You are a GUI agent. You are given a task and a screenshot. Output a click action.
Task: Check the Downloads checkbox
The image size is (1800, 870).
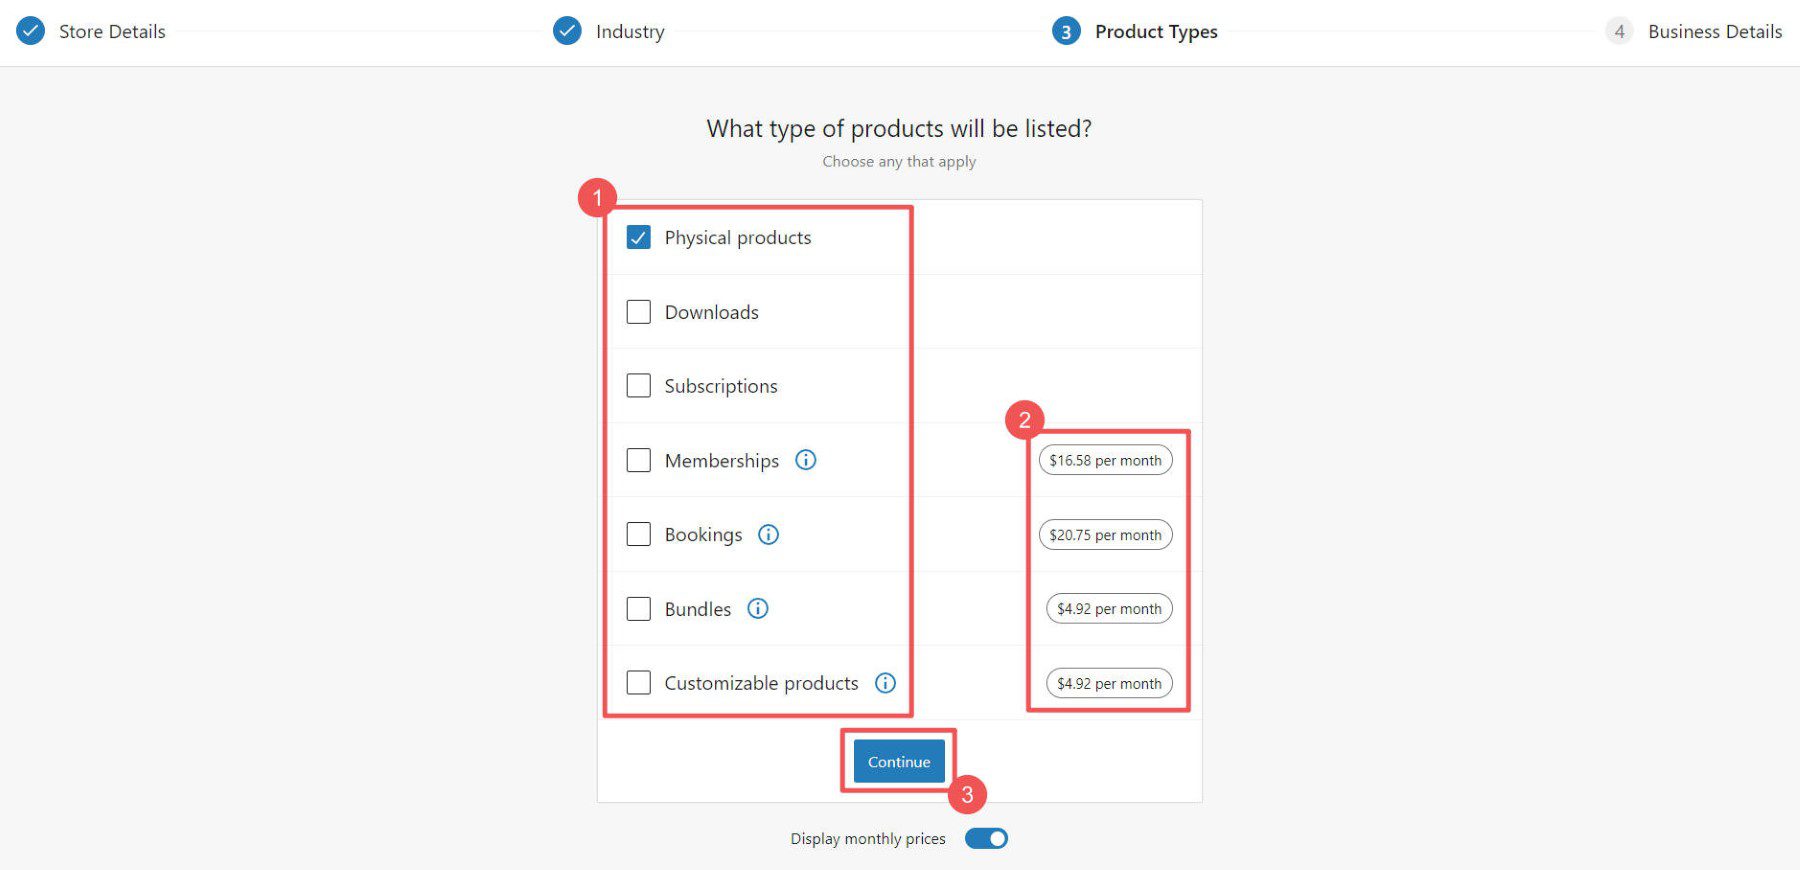(638, 311)
